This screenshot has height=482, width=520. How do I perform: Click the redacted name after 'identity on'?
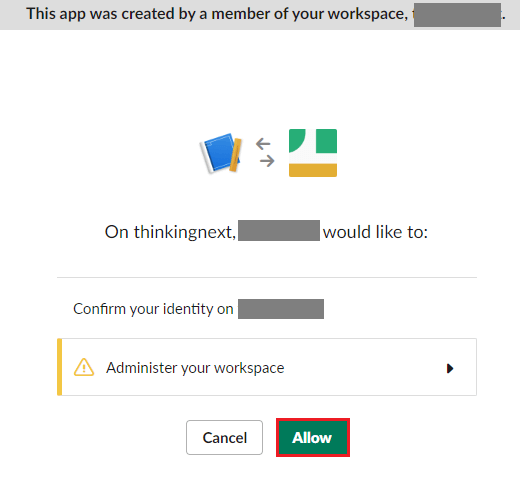[281, 309]
